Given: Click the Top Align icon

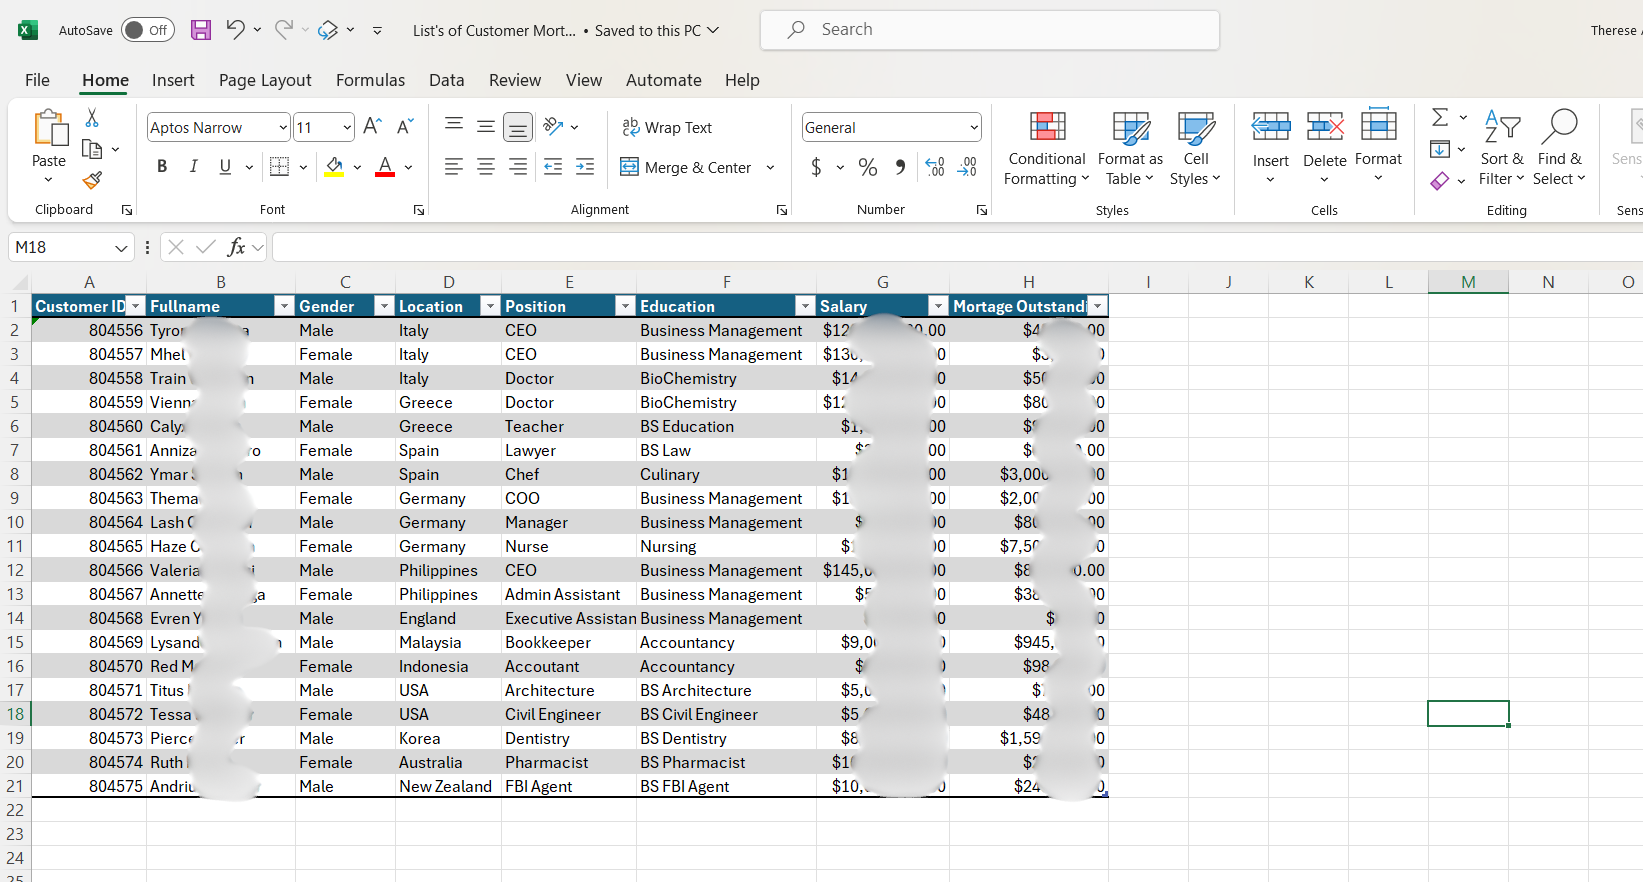Looking at the screenshot, I should [454, 126].
